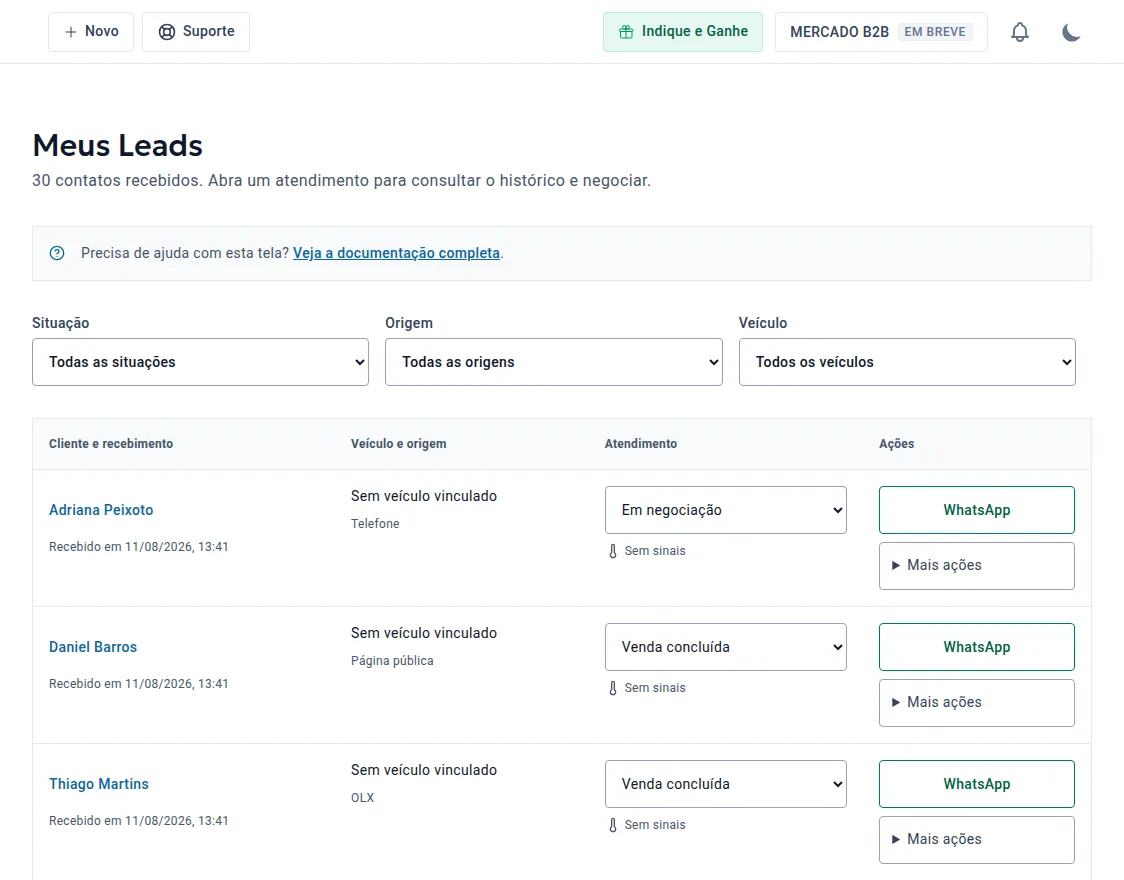This screenshot has width=1124, height=880.
Task: Open Daniel Barros Venda concluída dropdown
Action: (725, 647)
